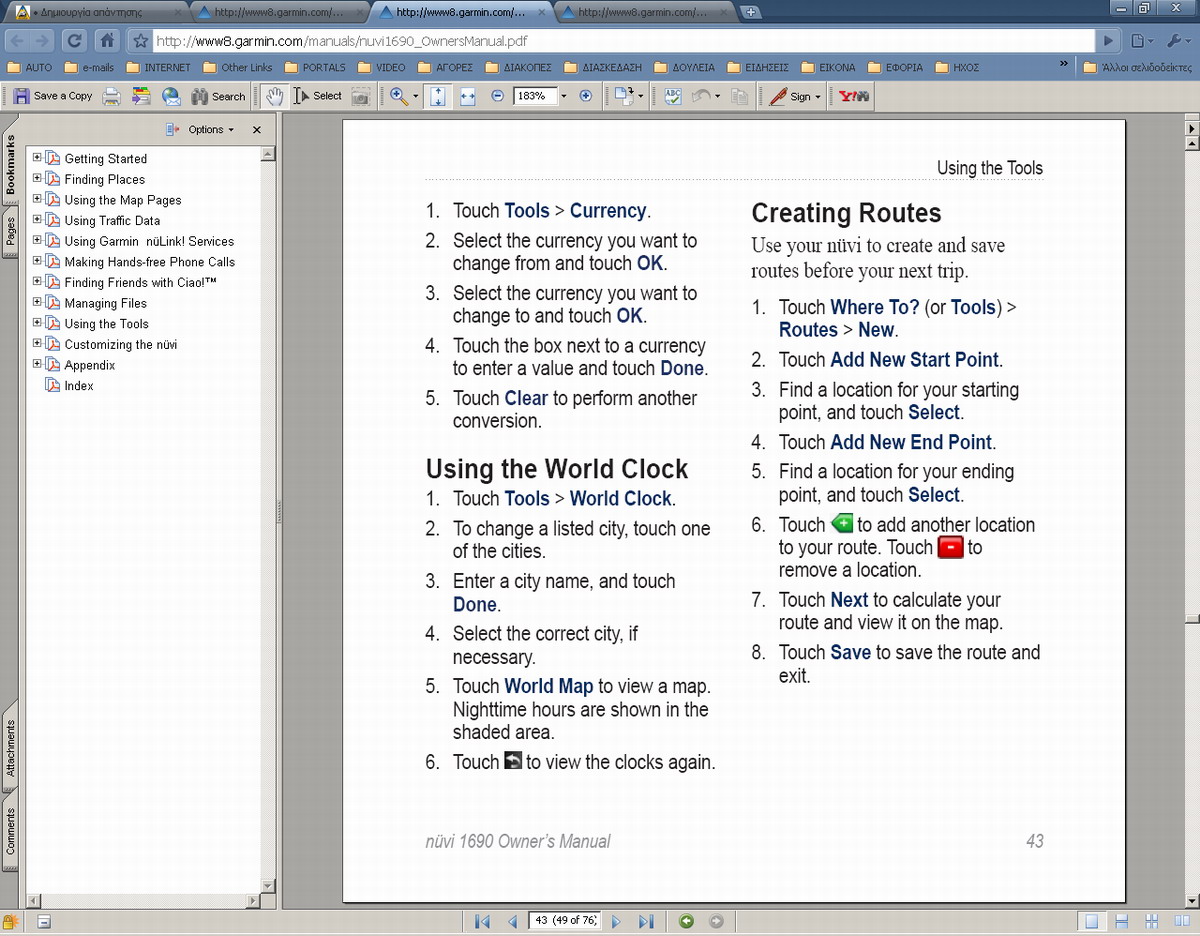Click the bookmark panel icon beside Options
This screenshot has width=1200, height=936.
pyautogui.click(x=172, y=130)
